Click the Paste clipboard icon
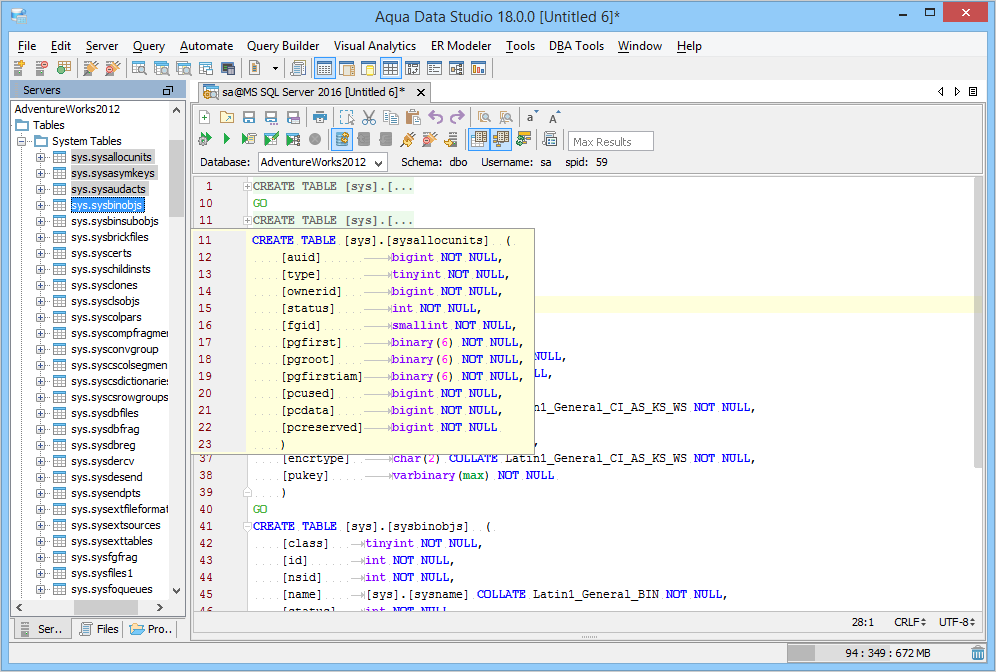 point(412,117)
